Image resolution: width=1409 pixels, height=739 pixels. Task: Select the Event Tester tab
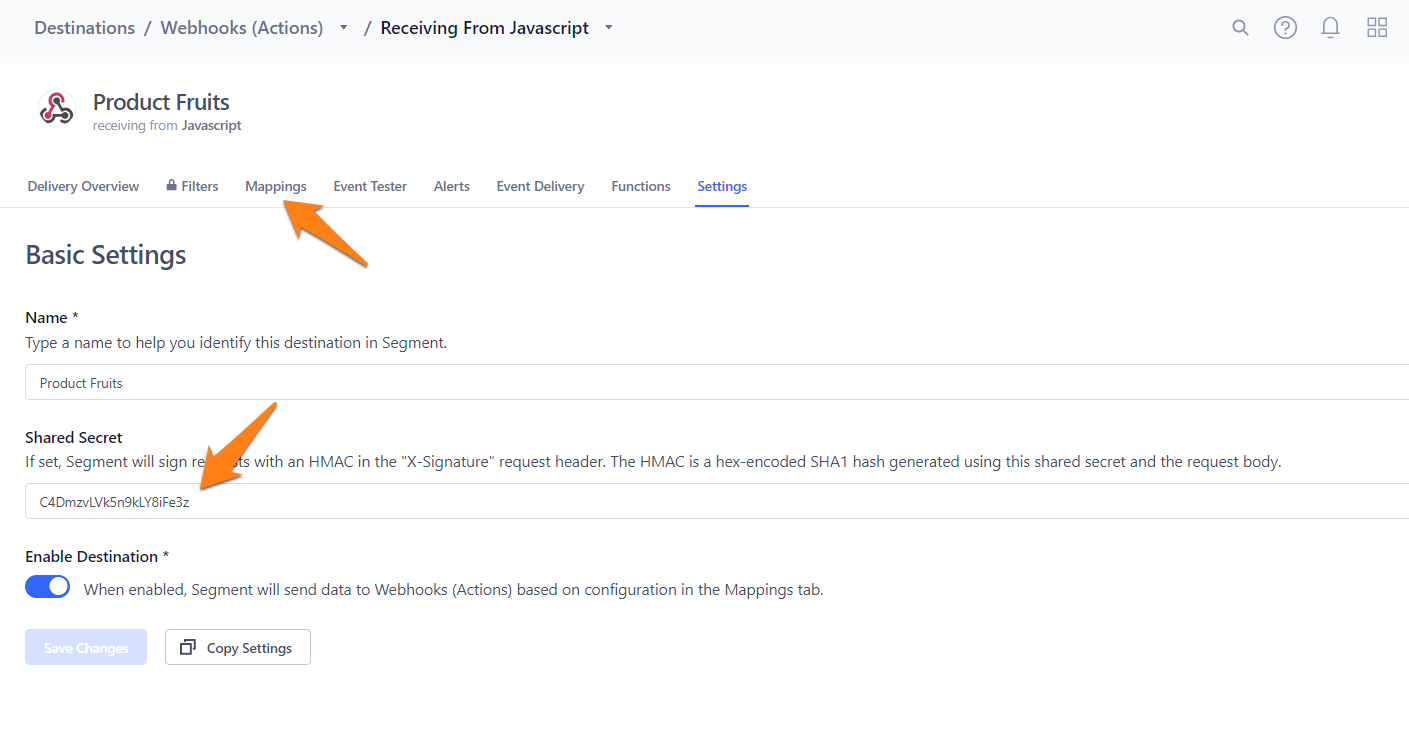click(370, 186)
